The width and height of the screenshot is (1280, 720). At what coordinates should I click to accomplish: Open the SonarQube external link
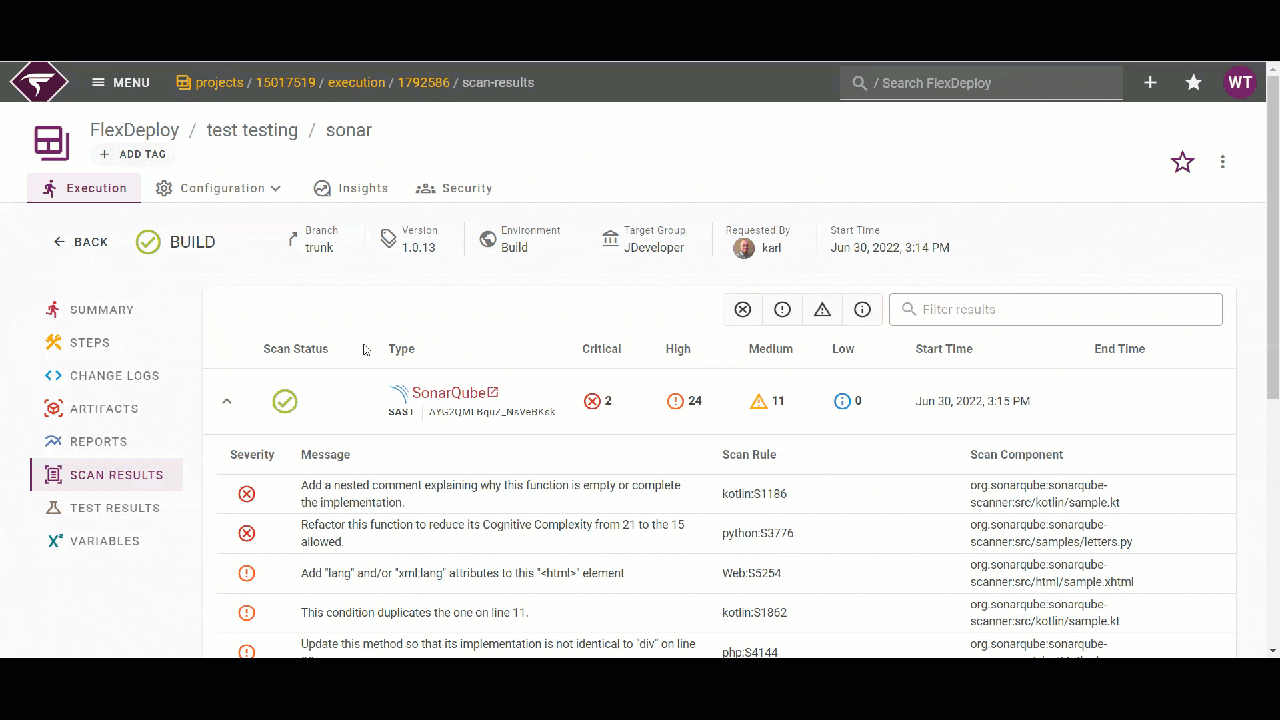tap(455, 393)
